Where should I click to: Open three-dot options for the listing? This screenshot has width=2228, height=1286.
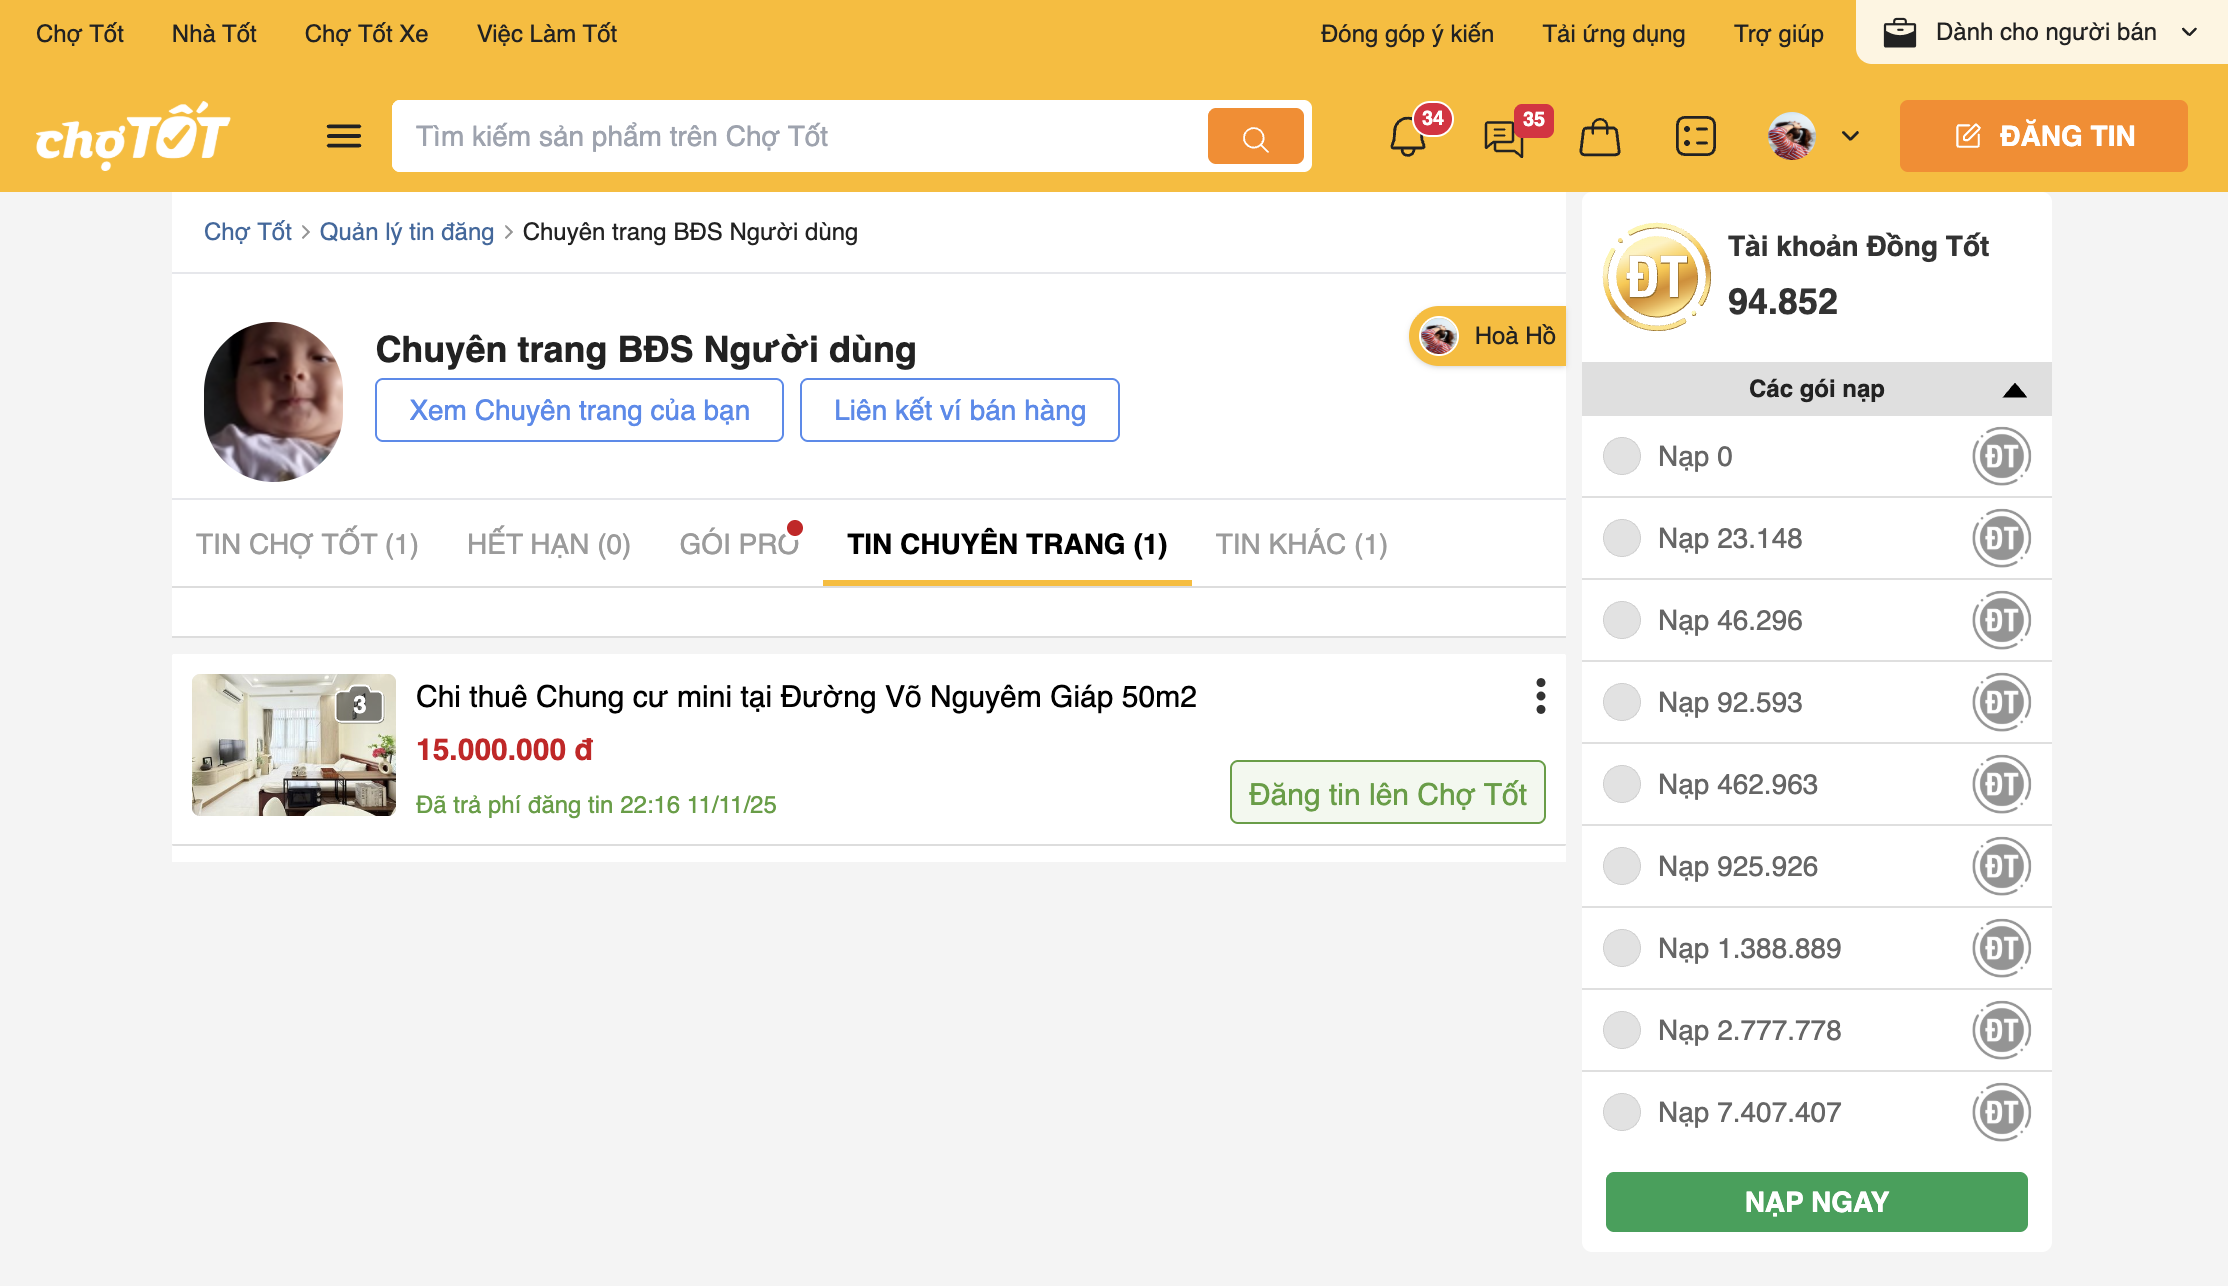pos(1540,696)
